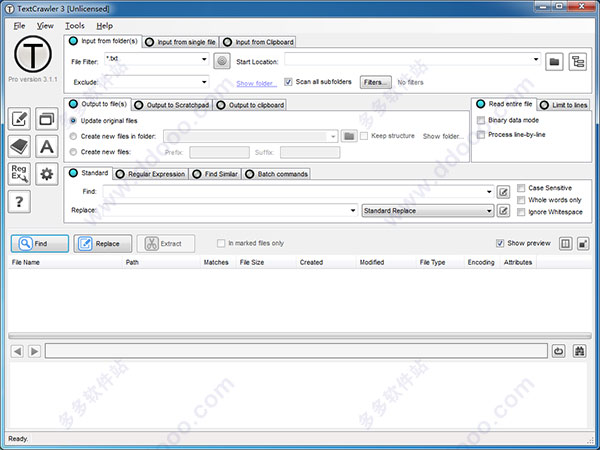The height and width of the screenshot is (450, 600).
Task: Toggle Process line-by-line checkbox
Action: 481,135
